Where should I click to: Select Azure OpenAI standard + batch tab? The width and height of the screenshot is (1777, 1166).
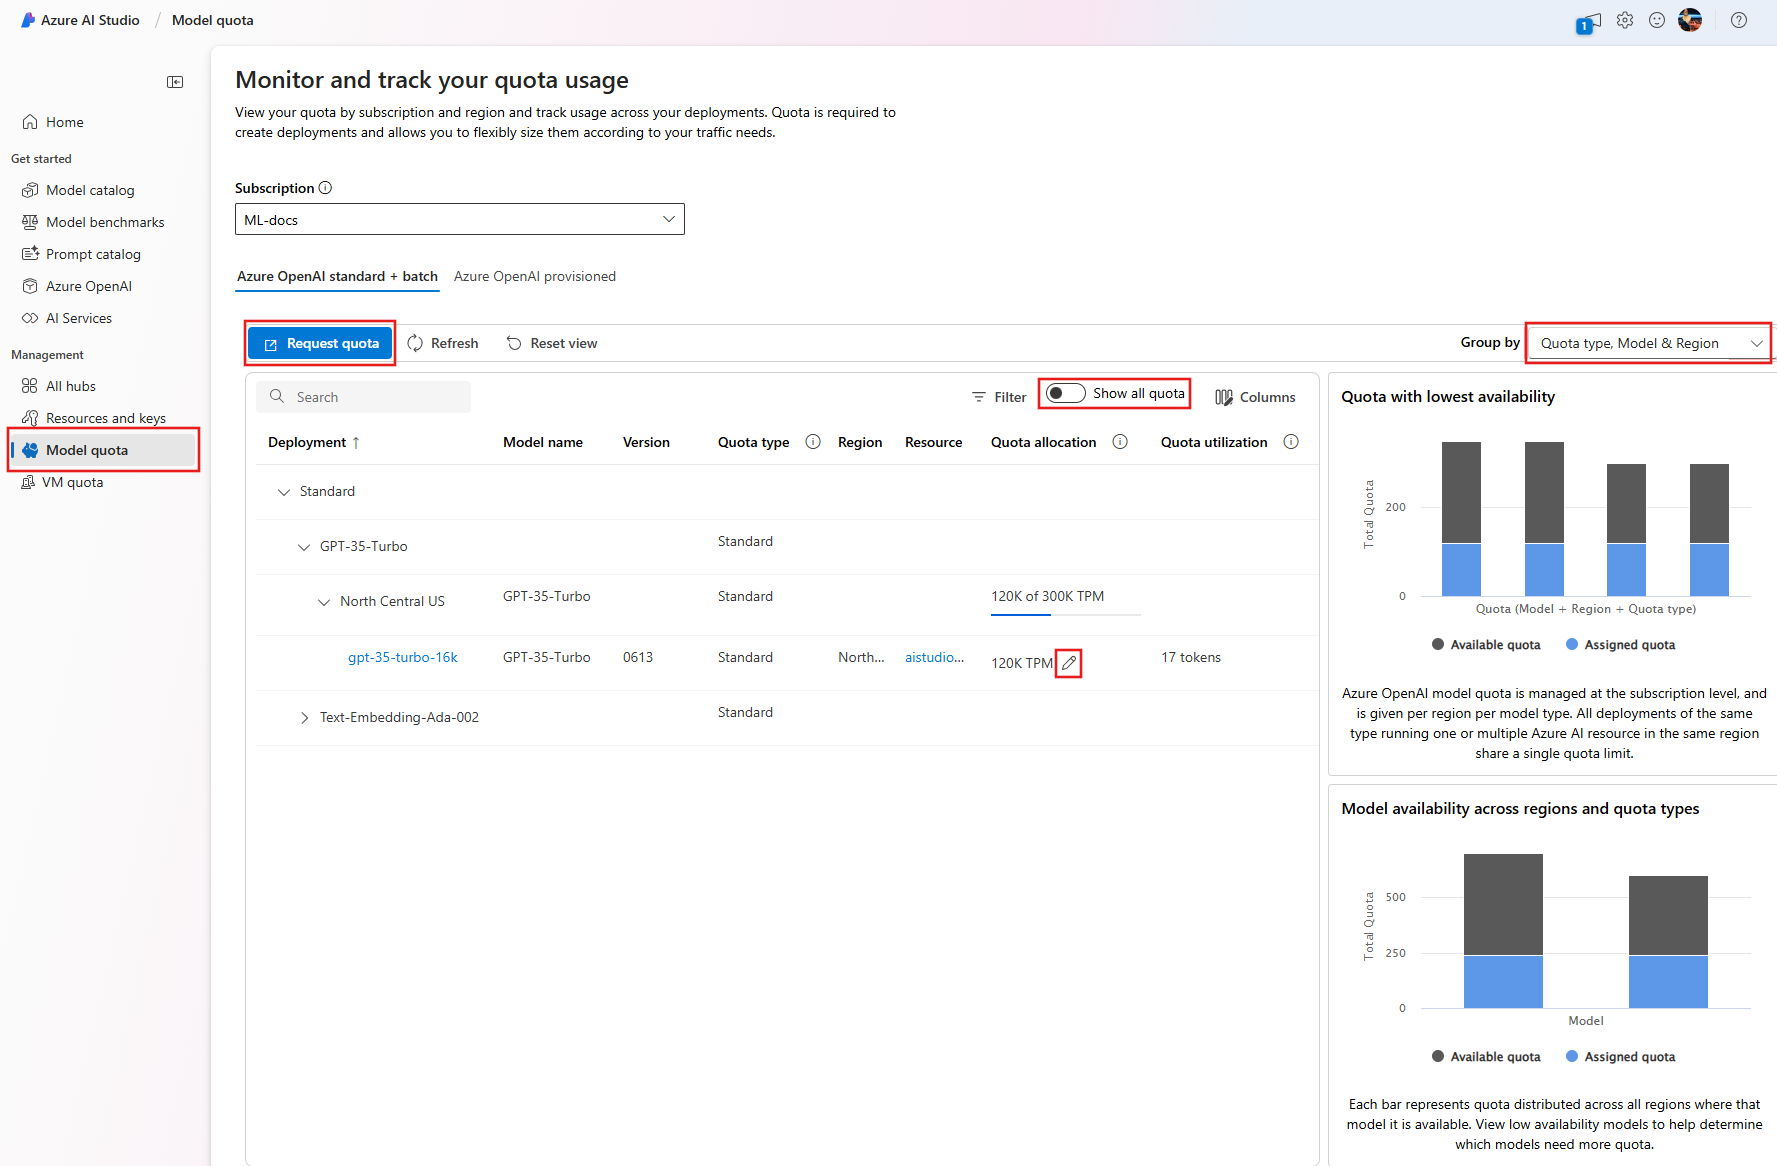337,276
